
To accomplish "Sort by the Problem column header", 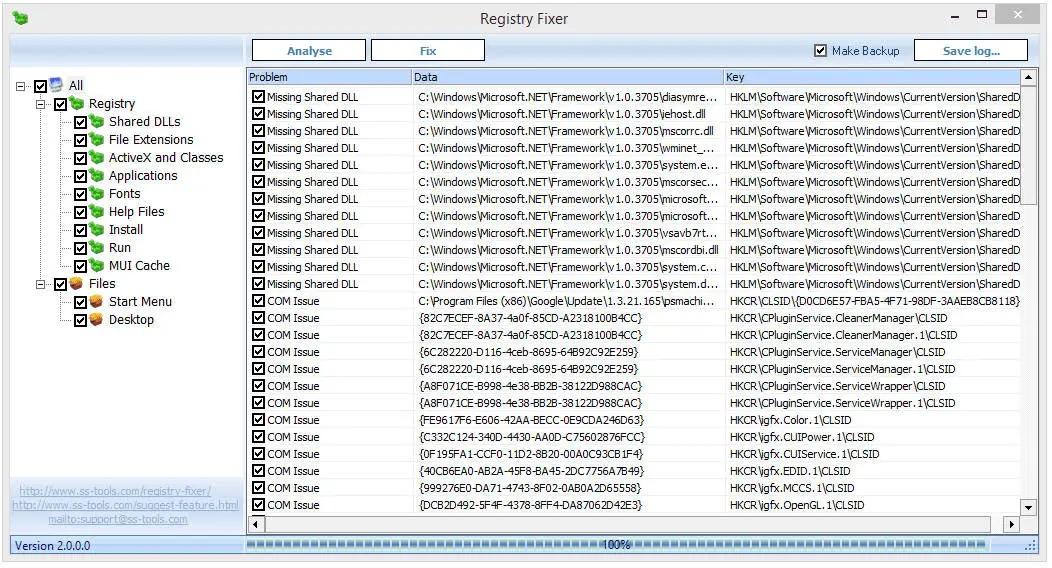I will pos(329,77).
